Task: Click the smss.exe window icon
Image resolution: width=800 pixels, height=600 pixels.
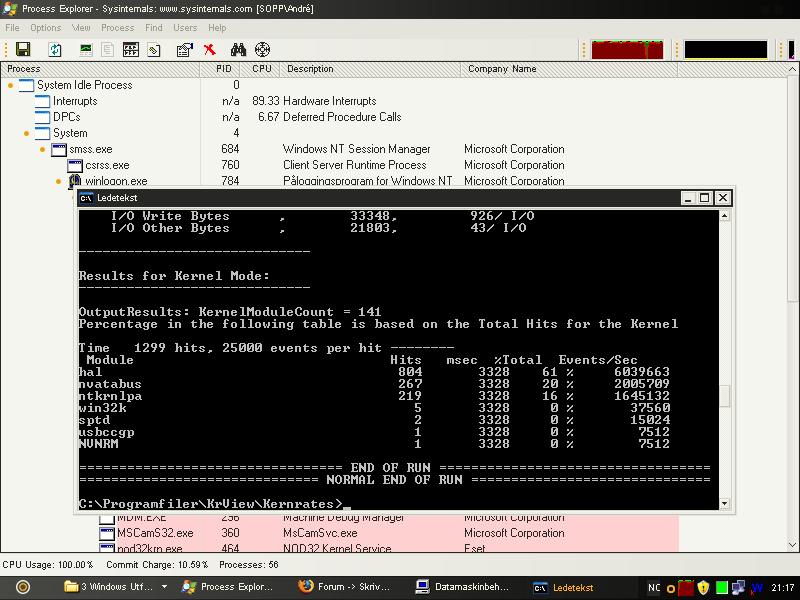Action: pos(59,149)
